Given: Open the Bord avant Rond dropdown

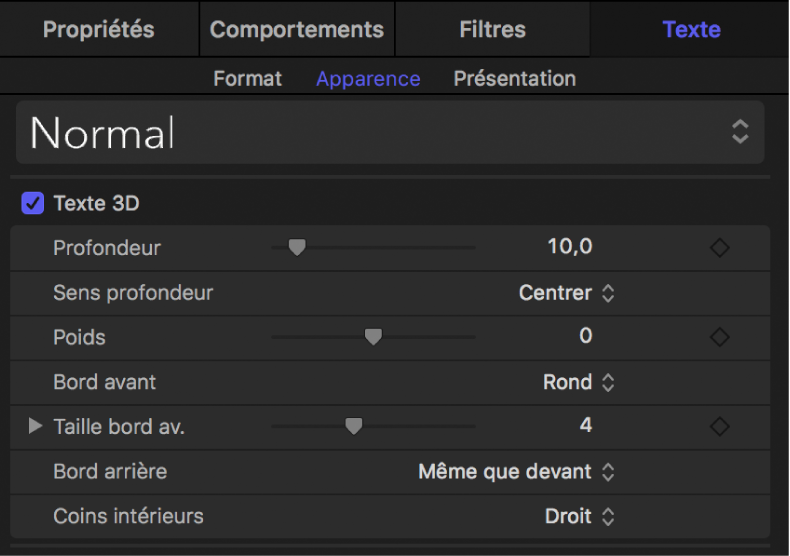Looking at the screenshot, I should [x=578, y=382].
